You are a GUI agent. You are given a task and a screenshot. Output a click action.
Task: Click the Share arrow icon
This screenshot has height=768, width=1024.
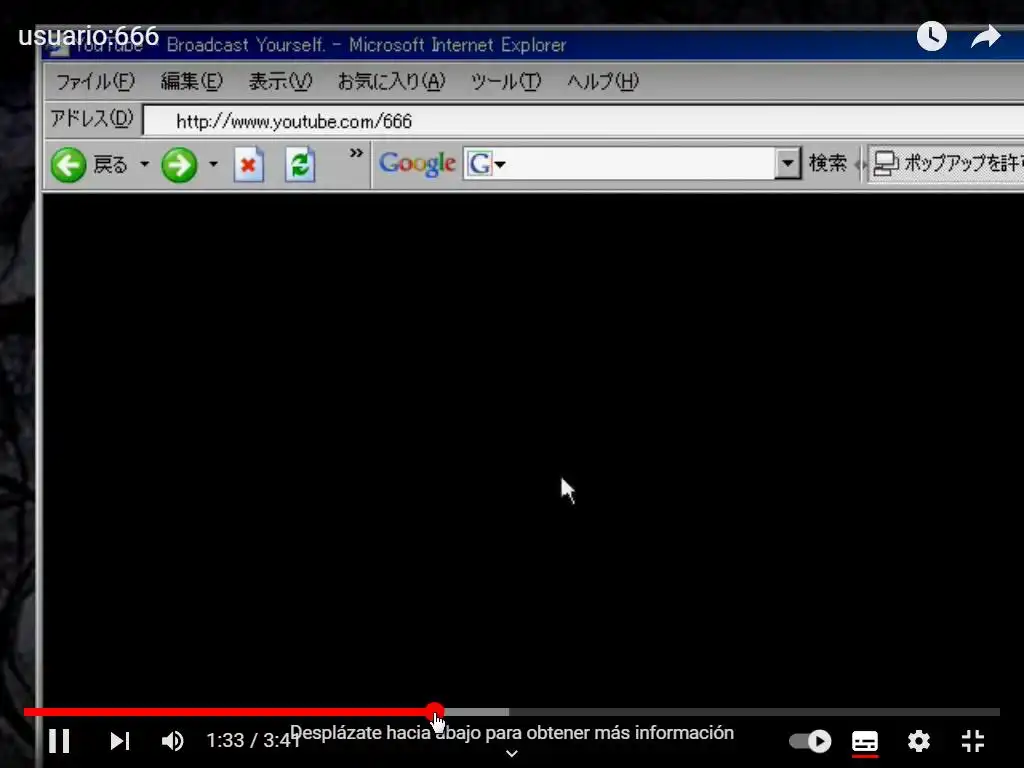click(x=985, y=36)
